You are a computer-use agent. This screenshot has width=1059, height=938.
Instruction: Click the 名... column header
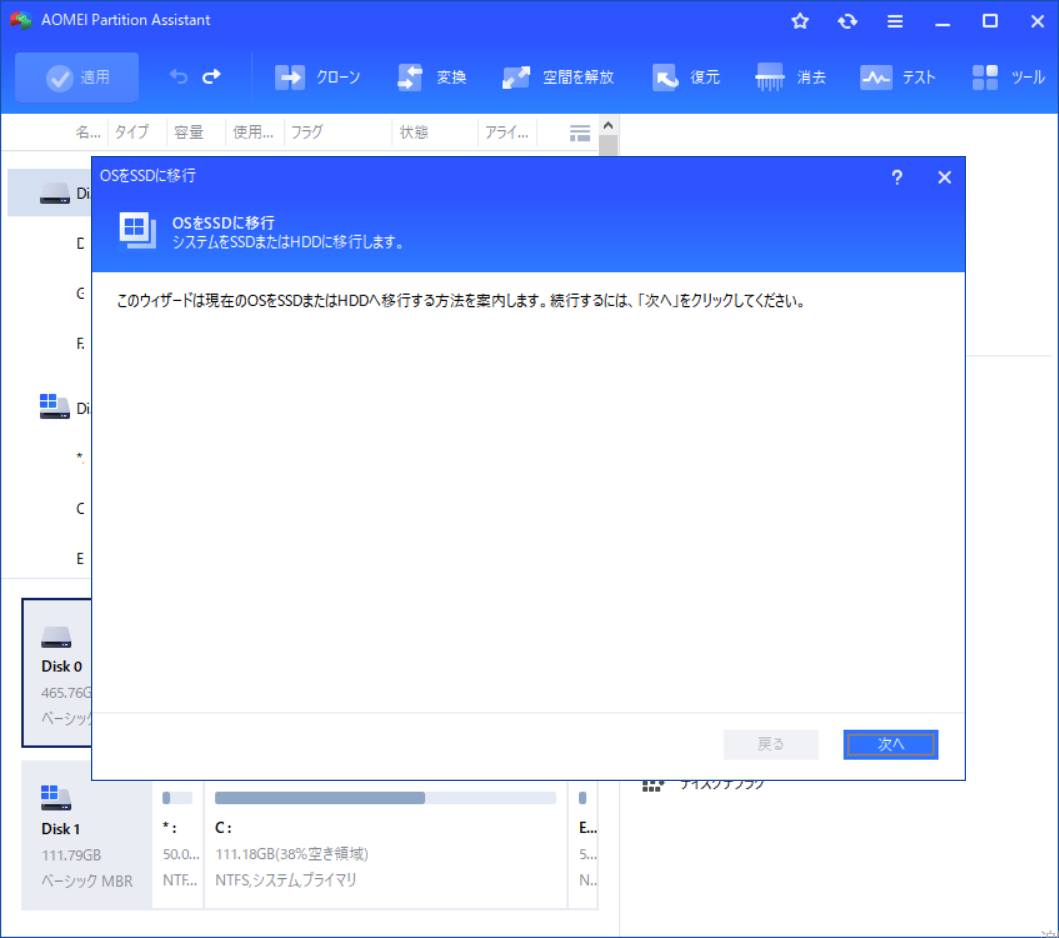click(x=88, y=132)
